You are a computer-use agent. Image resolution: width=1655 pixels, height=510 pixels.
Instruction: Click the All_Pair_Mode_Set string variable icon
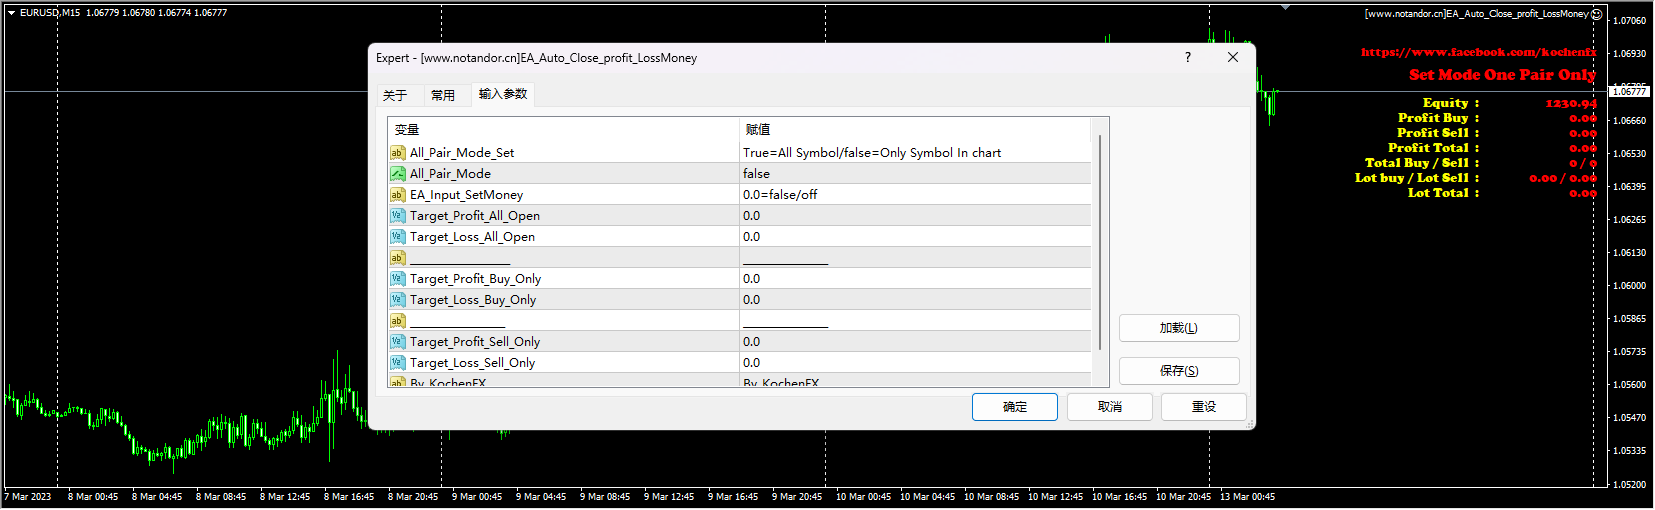pos(397,153)
